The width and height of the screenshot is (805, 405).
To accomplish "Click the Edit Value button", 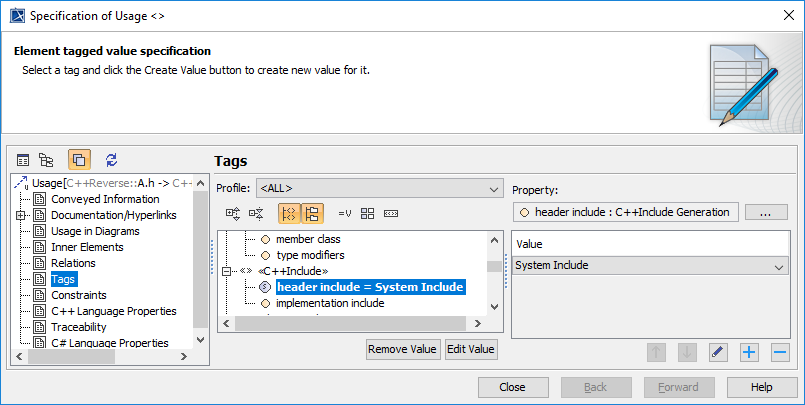I will point(471,349).
